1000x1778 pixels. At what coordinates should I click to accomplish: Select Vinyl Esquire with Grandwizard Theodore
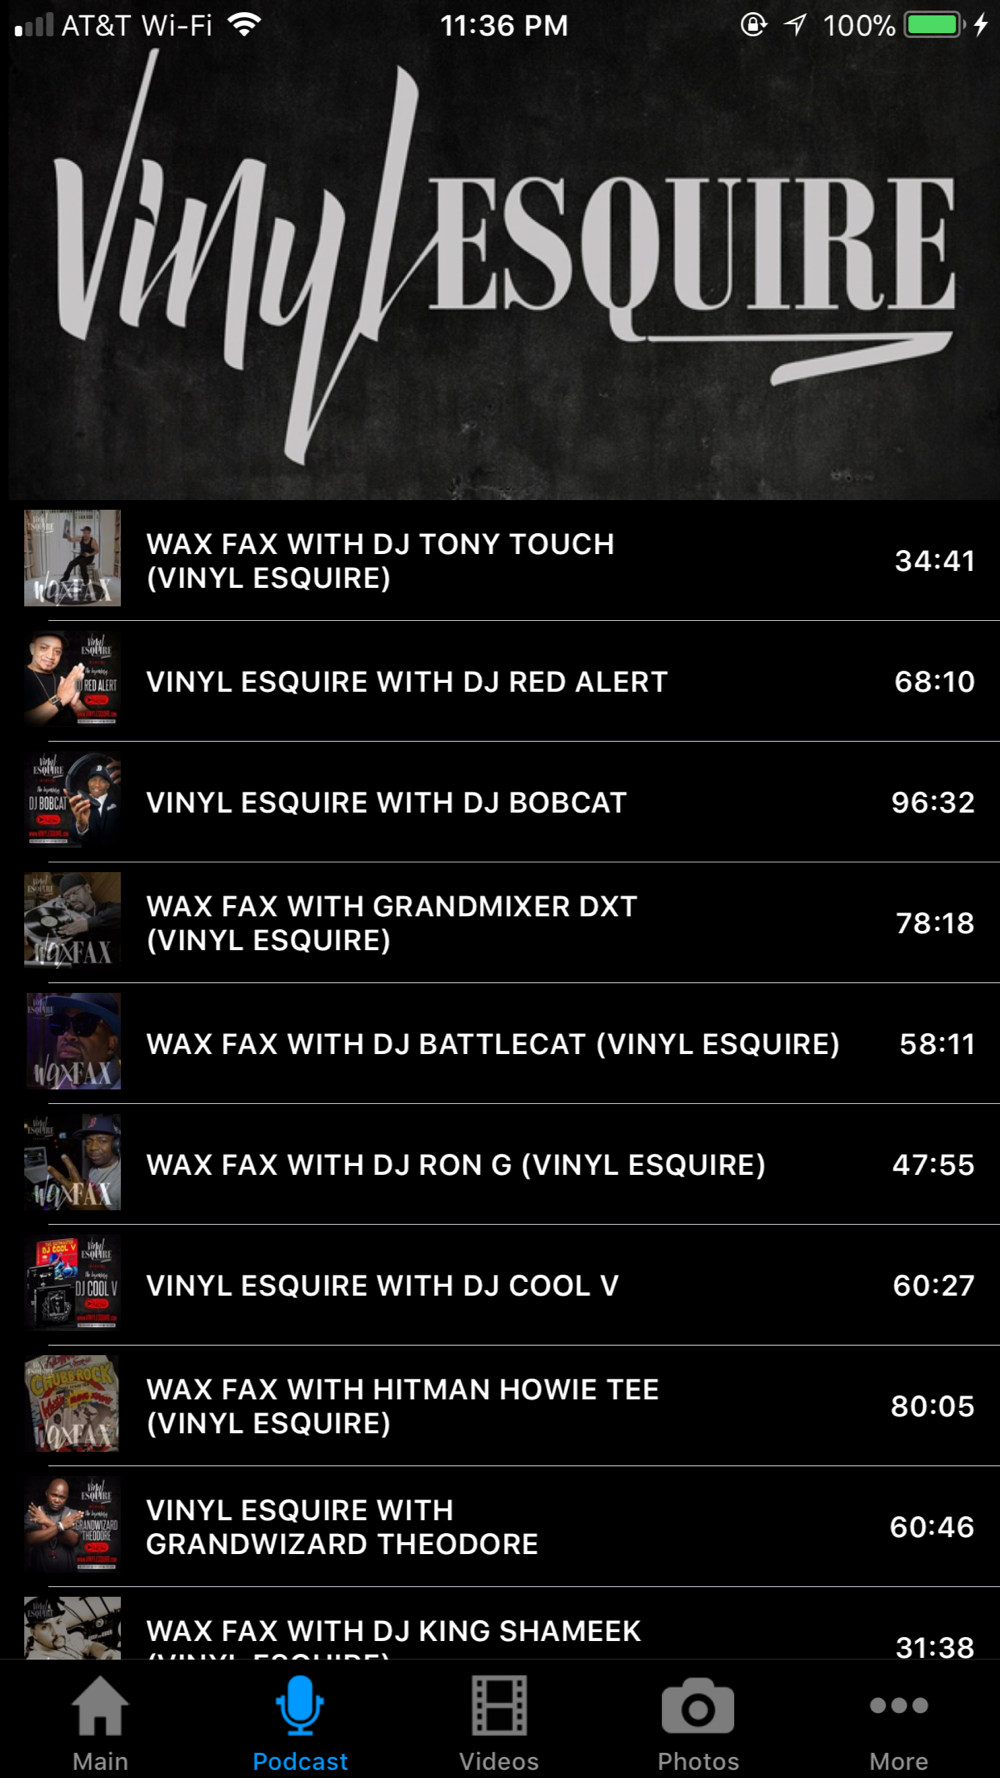pos(500,1527)
